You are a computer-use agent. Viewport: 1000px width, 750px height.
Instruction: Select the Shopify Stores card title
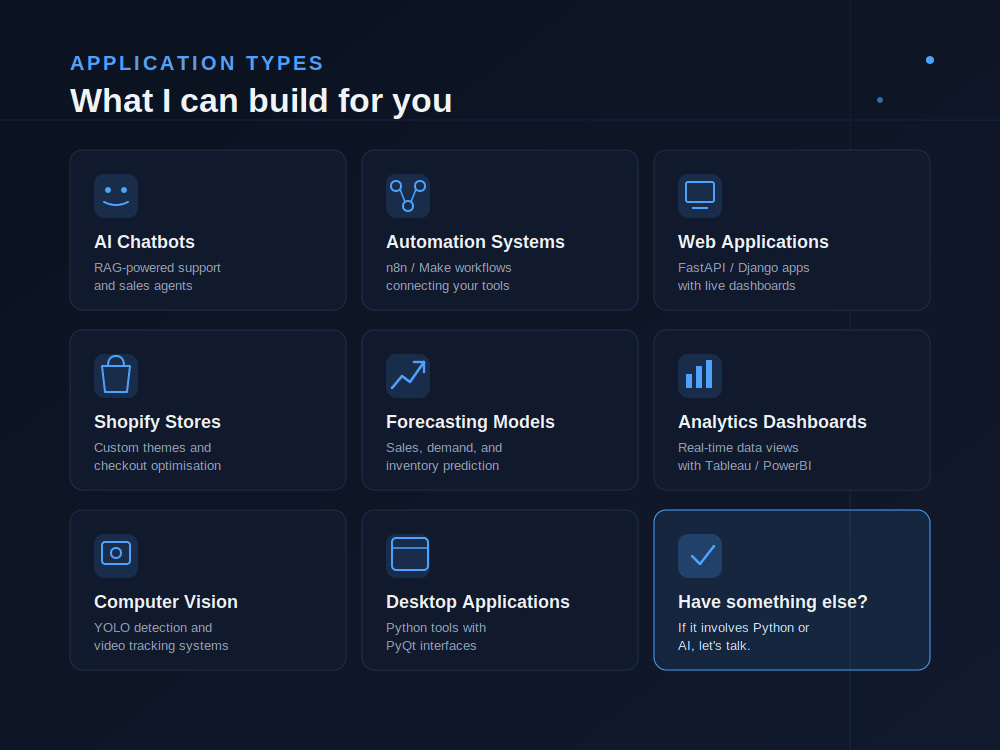tap(158, 422)
